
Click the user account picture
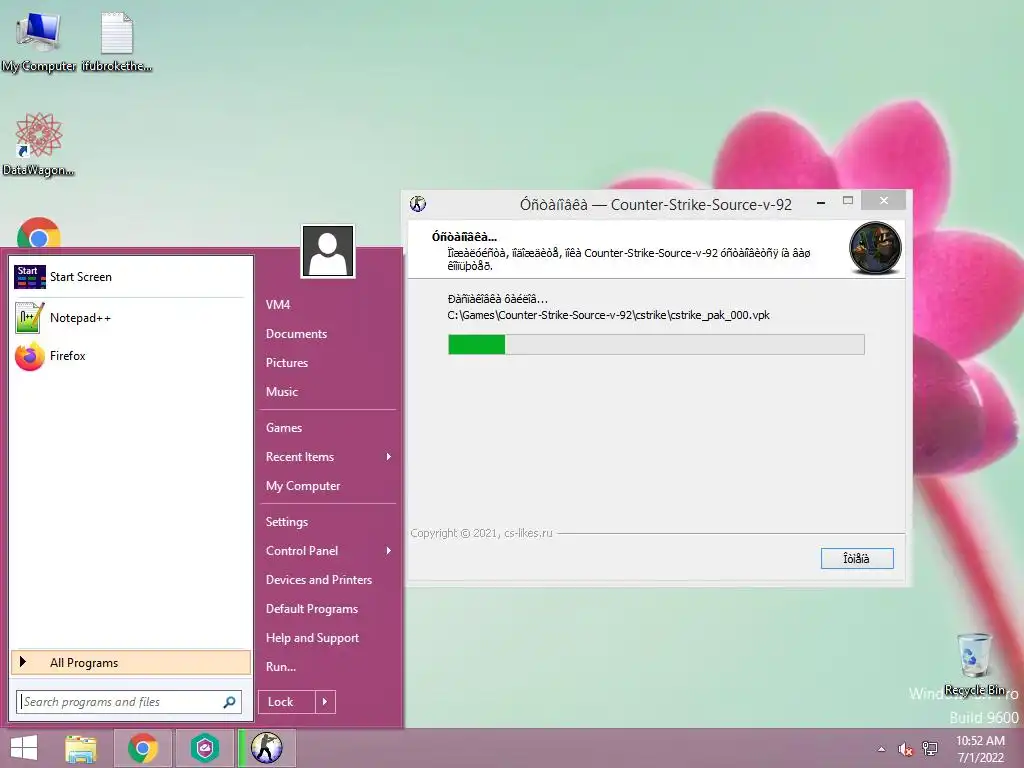tap(328, 251)
